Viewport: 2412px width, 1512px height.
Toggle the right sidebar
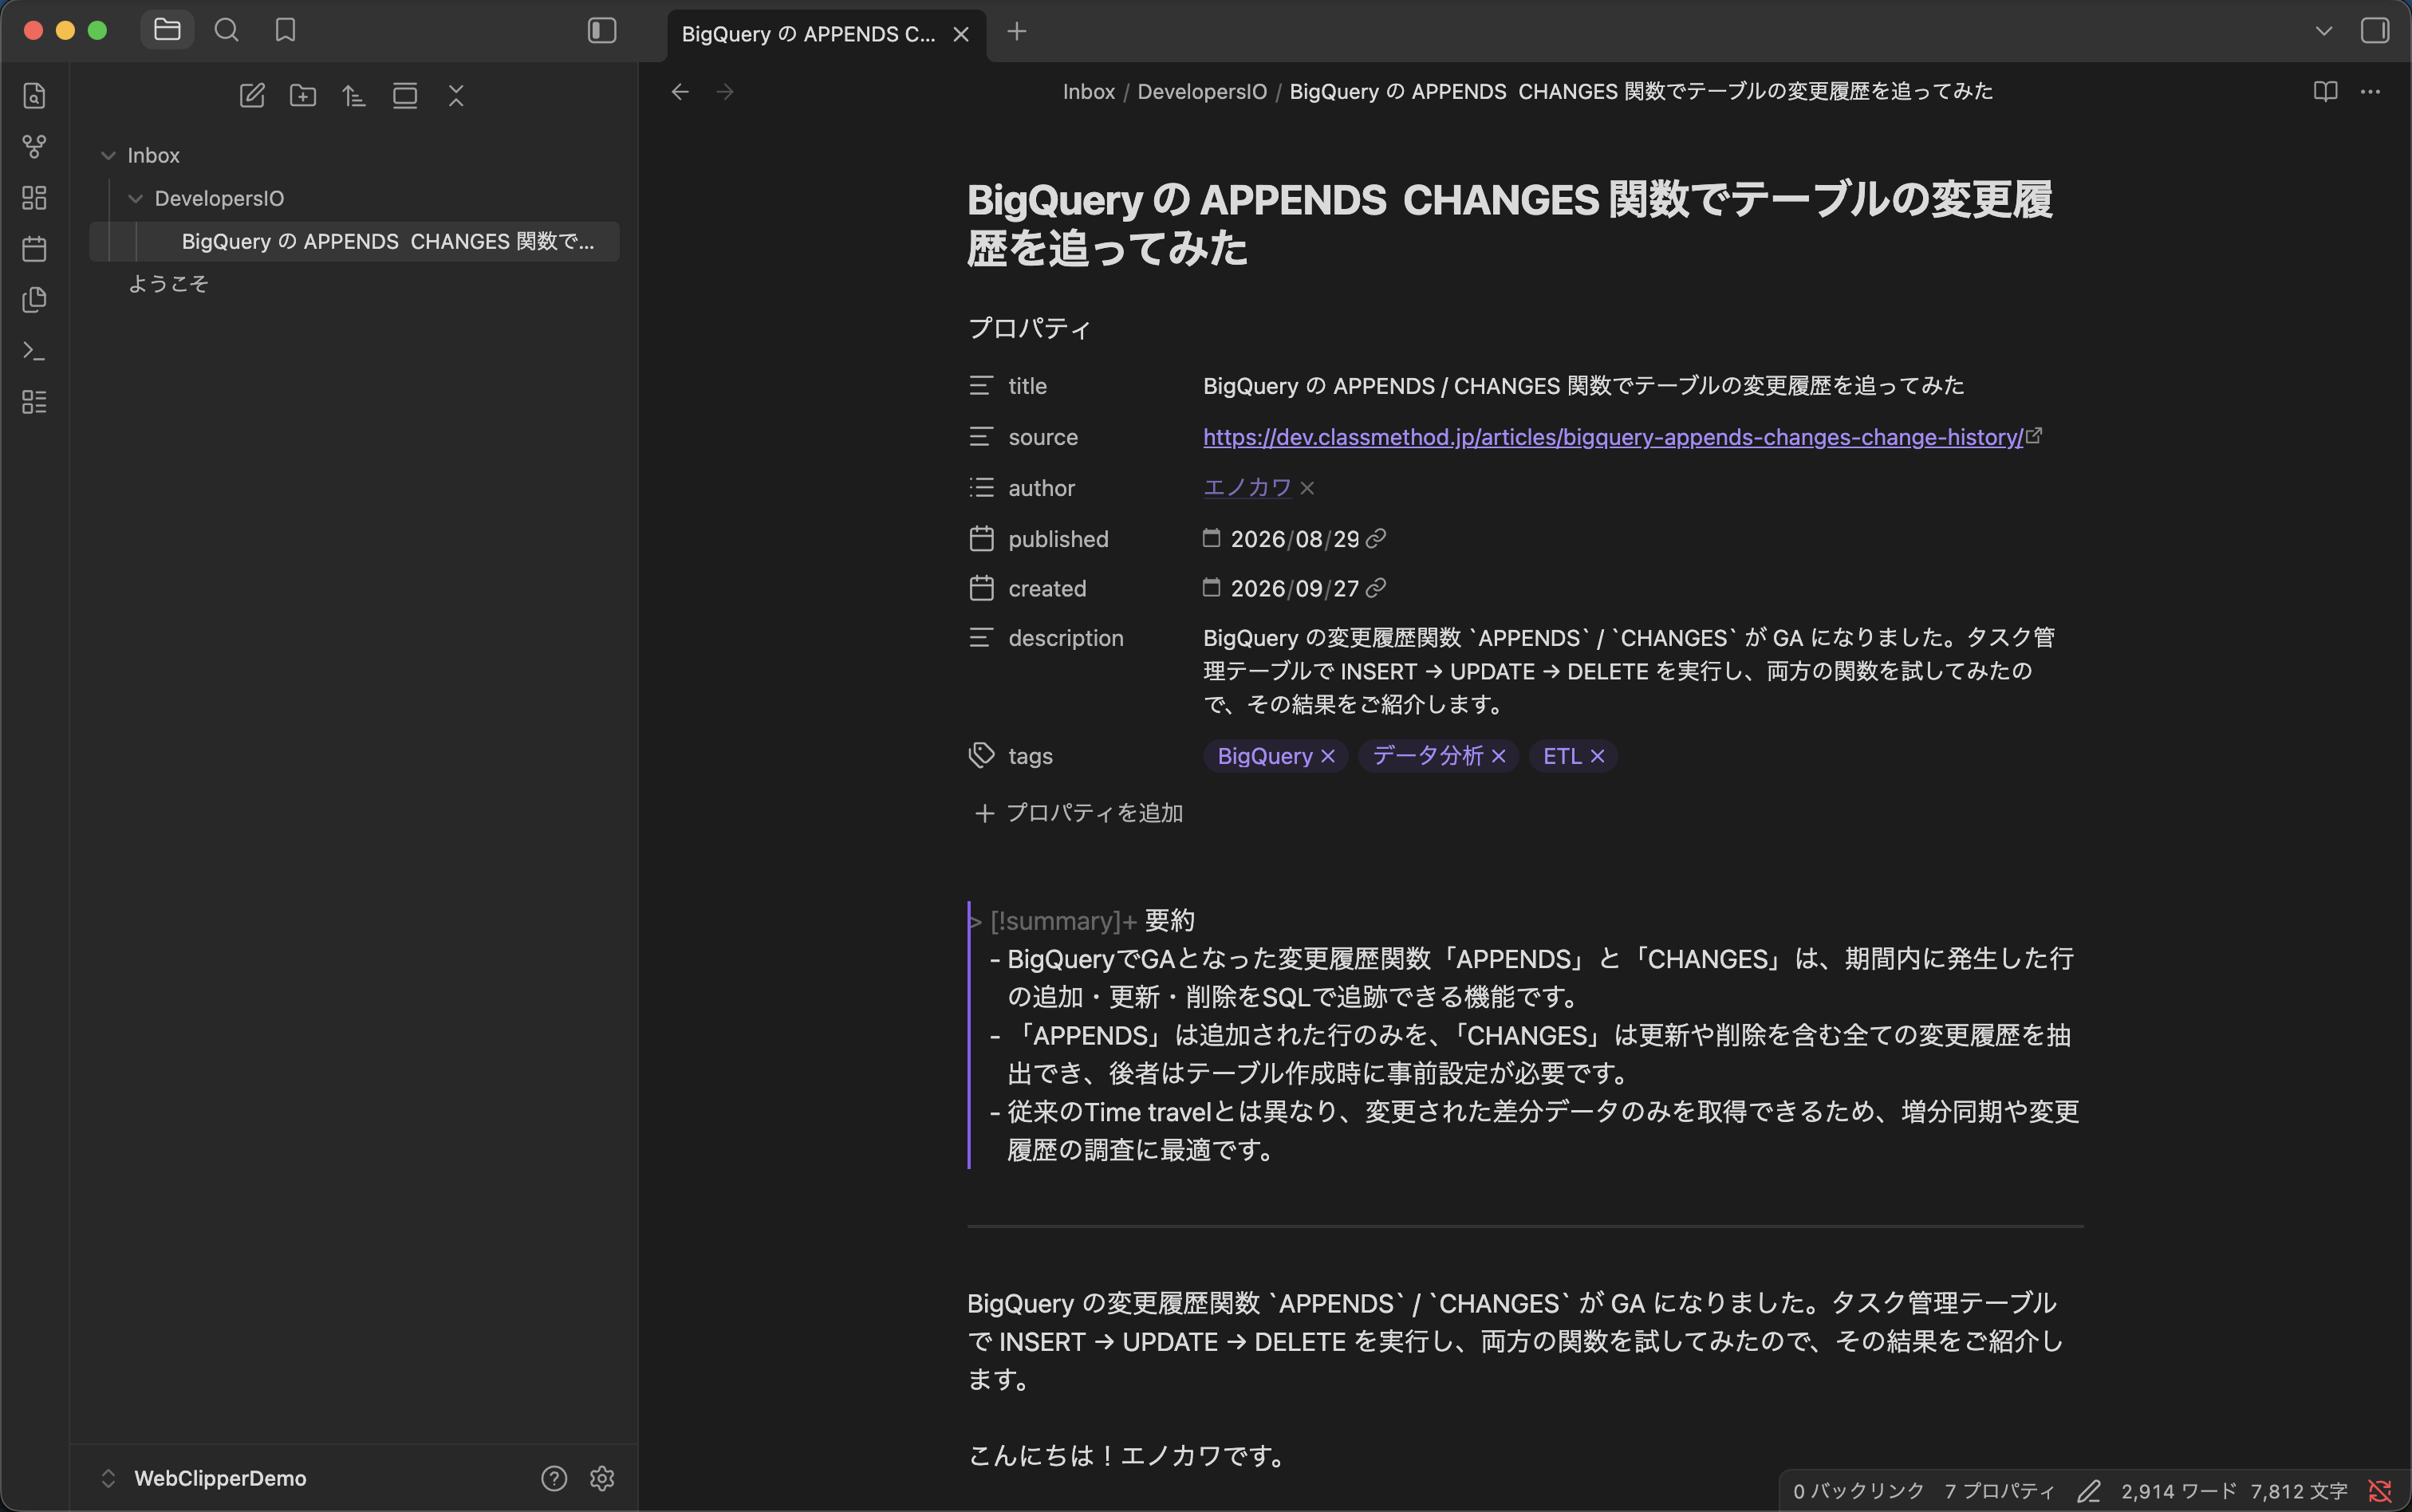2375,30
